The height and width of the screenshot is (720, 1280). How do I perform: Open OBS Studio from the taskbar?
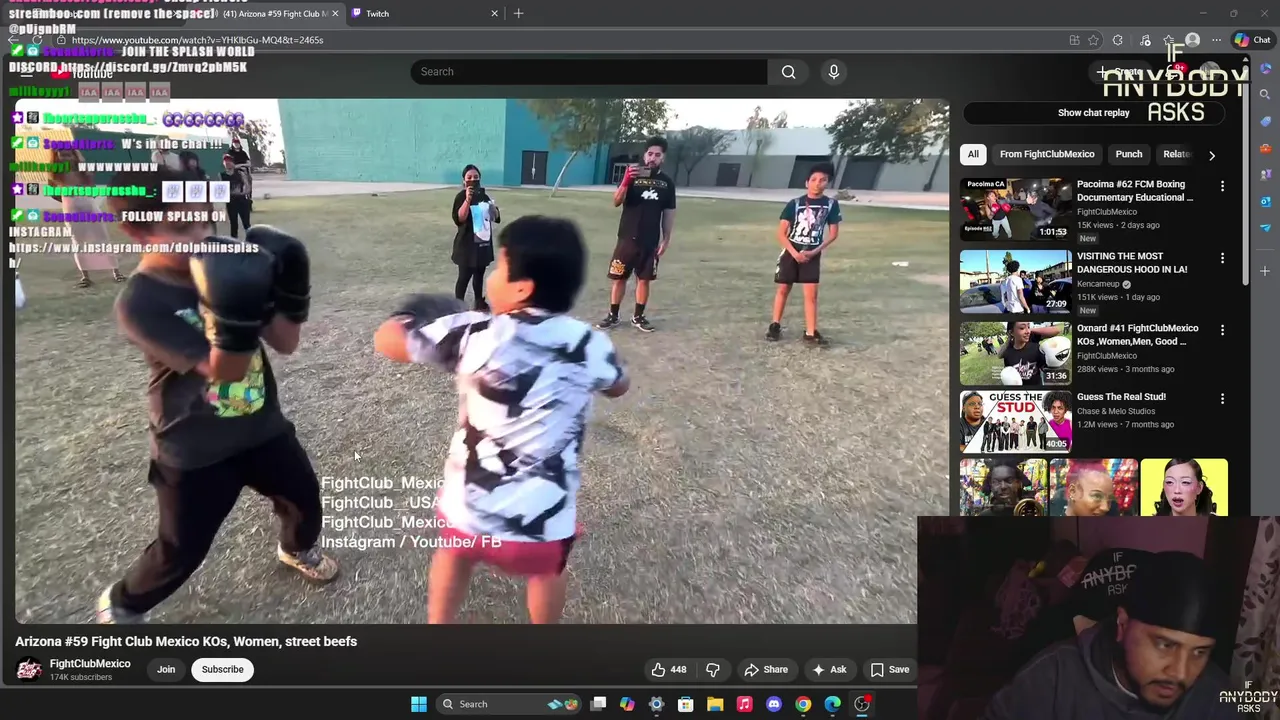coord(862,704)
